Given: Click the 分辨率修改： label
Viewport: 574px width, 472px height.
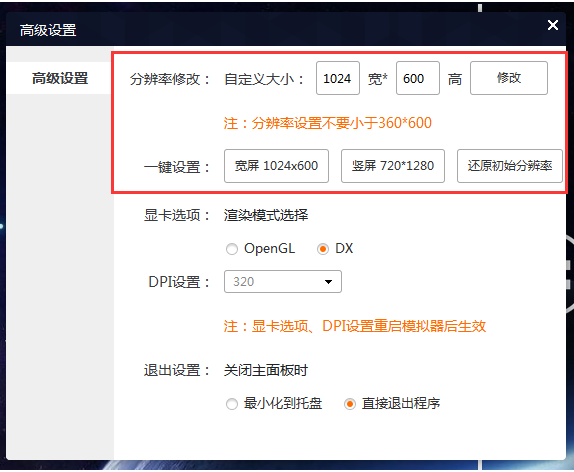Looking at the screenshot, I should (171, 79).
